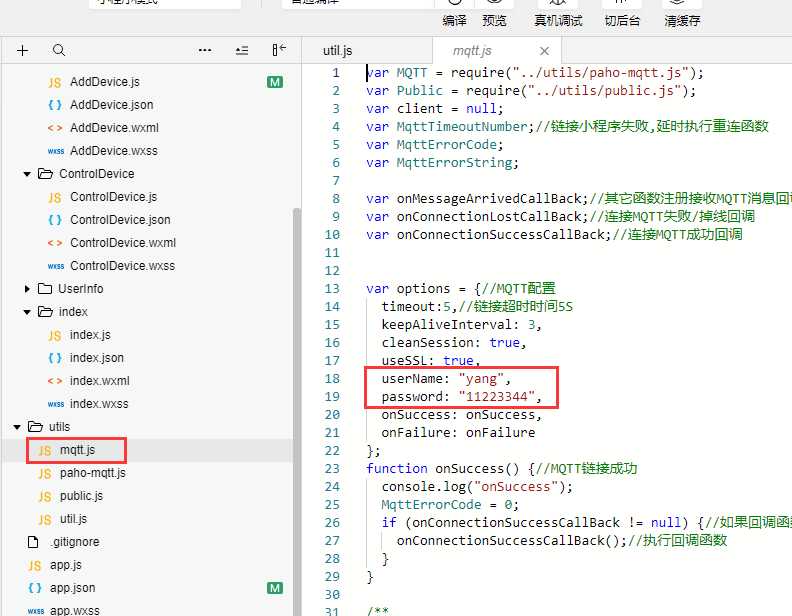This screenshot has height=616, width=792.
Task: Click the hide sidebar panel icon
Action: click(279, 49)
